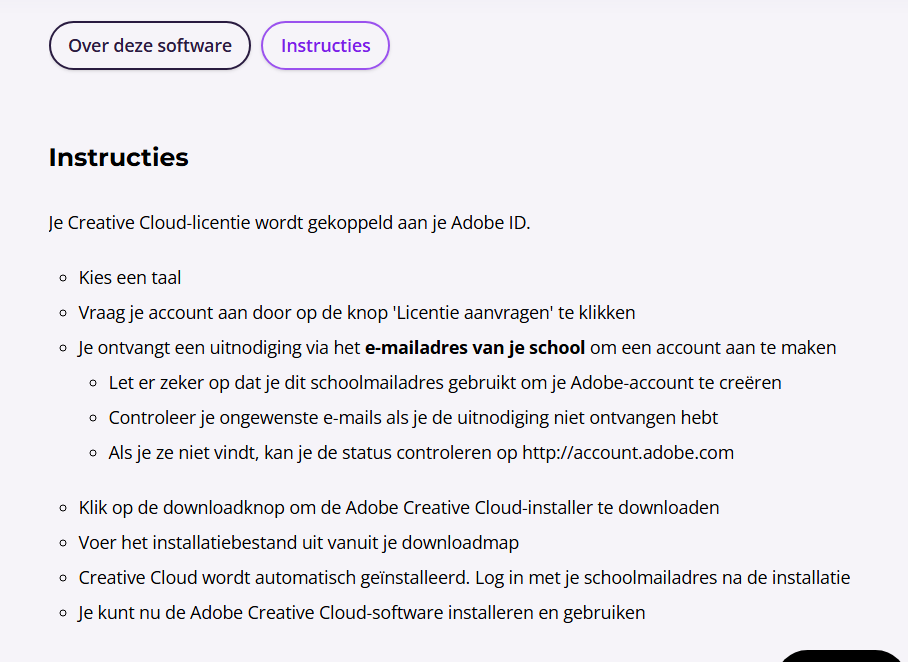Open the http://account.adobe.com URL

[x=628, y=453]
